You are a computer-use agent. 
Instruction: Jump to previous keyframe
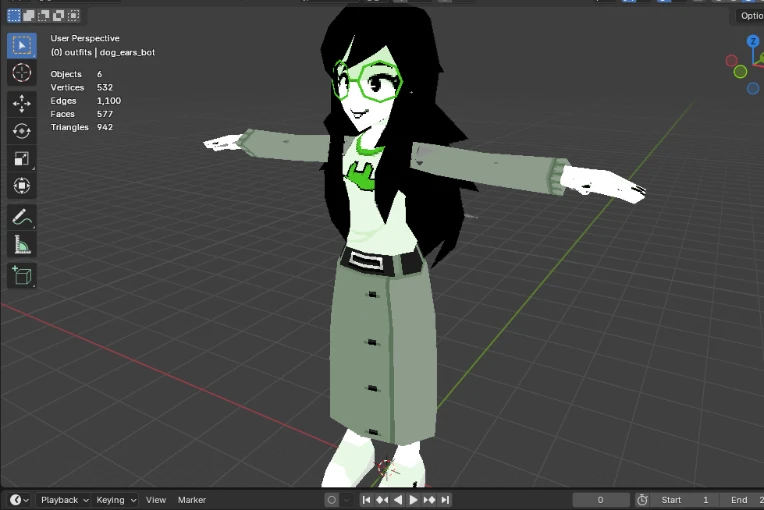click(382, 500)
